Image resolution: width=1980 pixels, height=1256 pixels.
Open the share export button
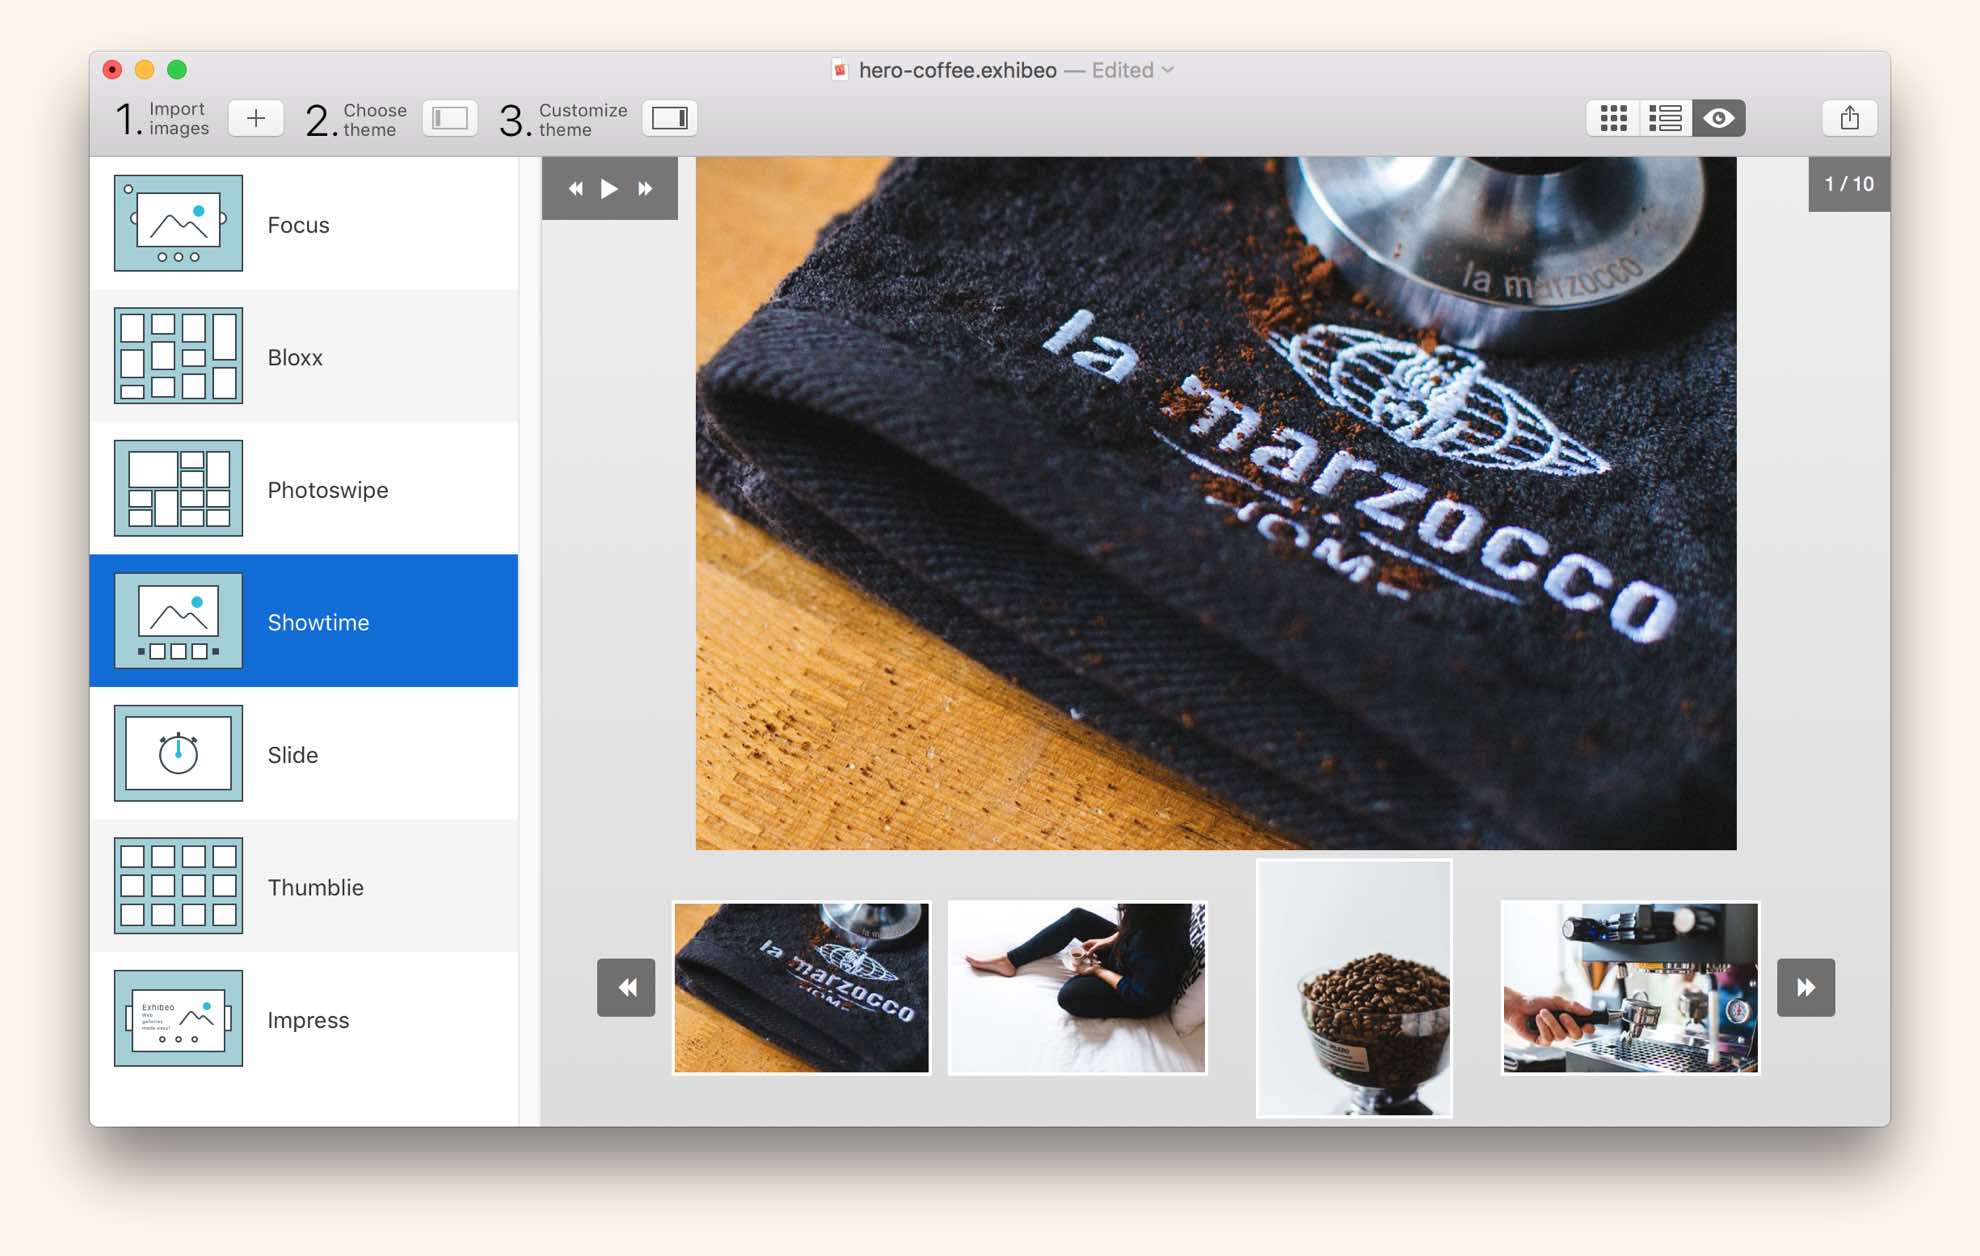click(1849, 119)
